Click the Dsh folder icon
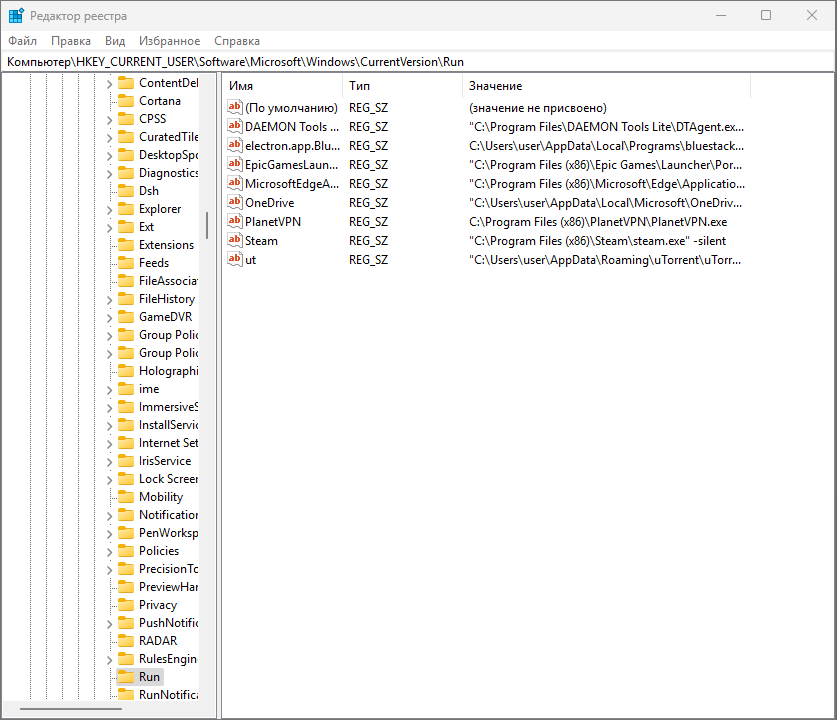This screenshot has width=837, height=720. pos(126,191)
